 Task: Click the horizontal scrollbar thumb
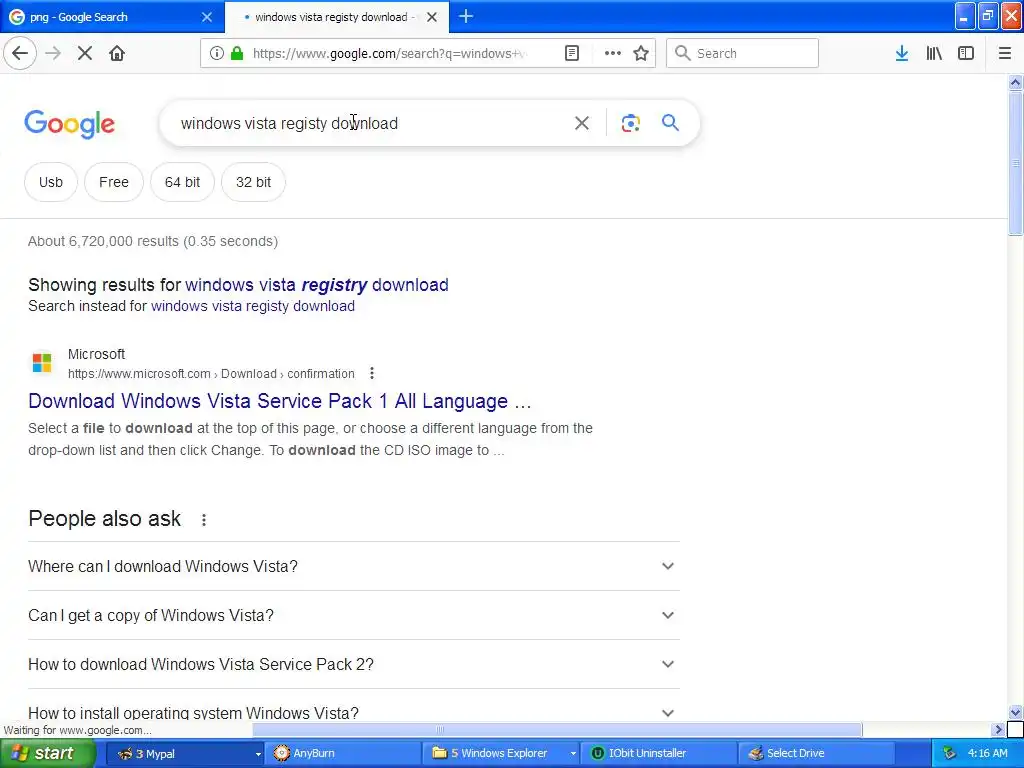[x=557, y=729]
